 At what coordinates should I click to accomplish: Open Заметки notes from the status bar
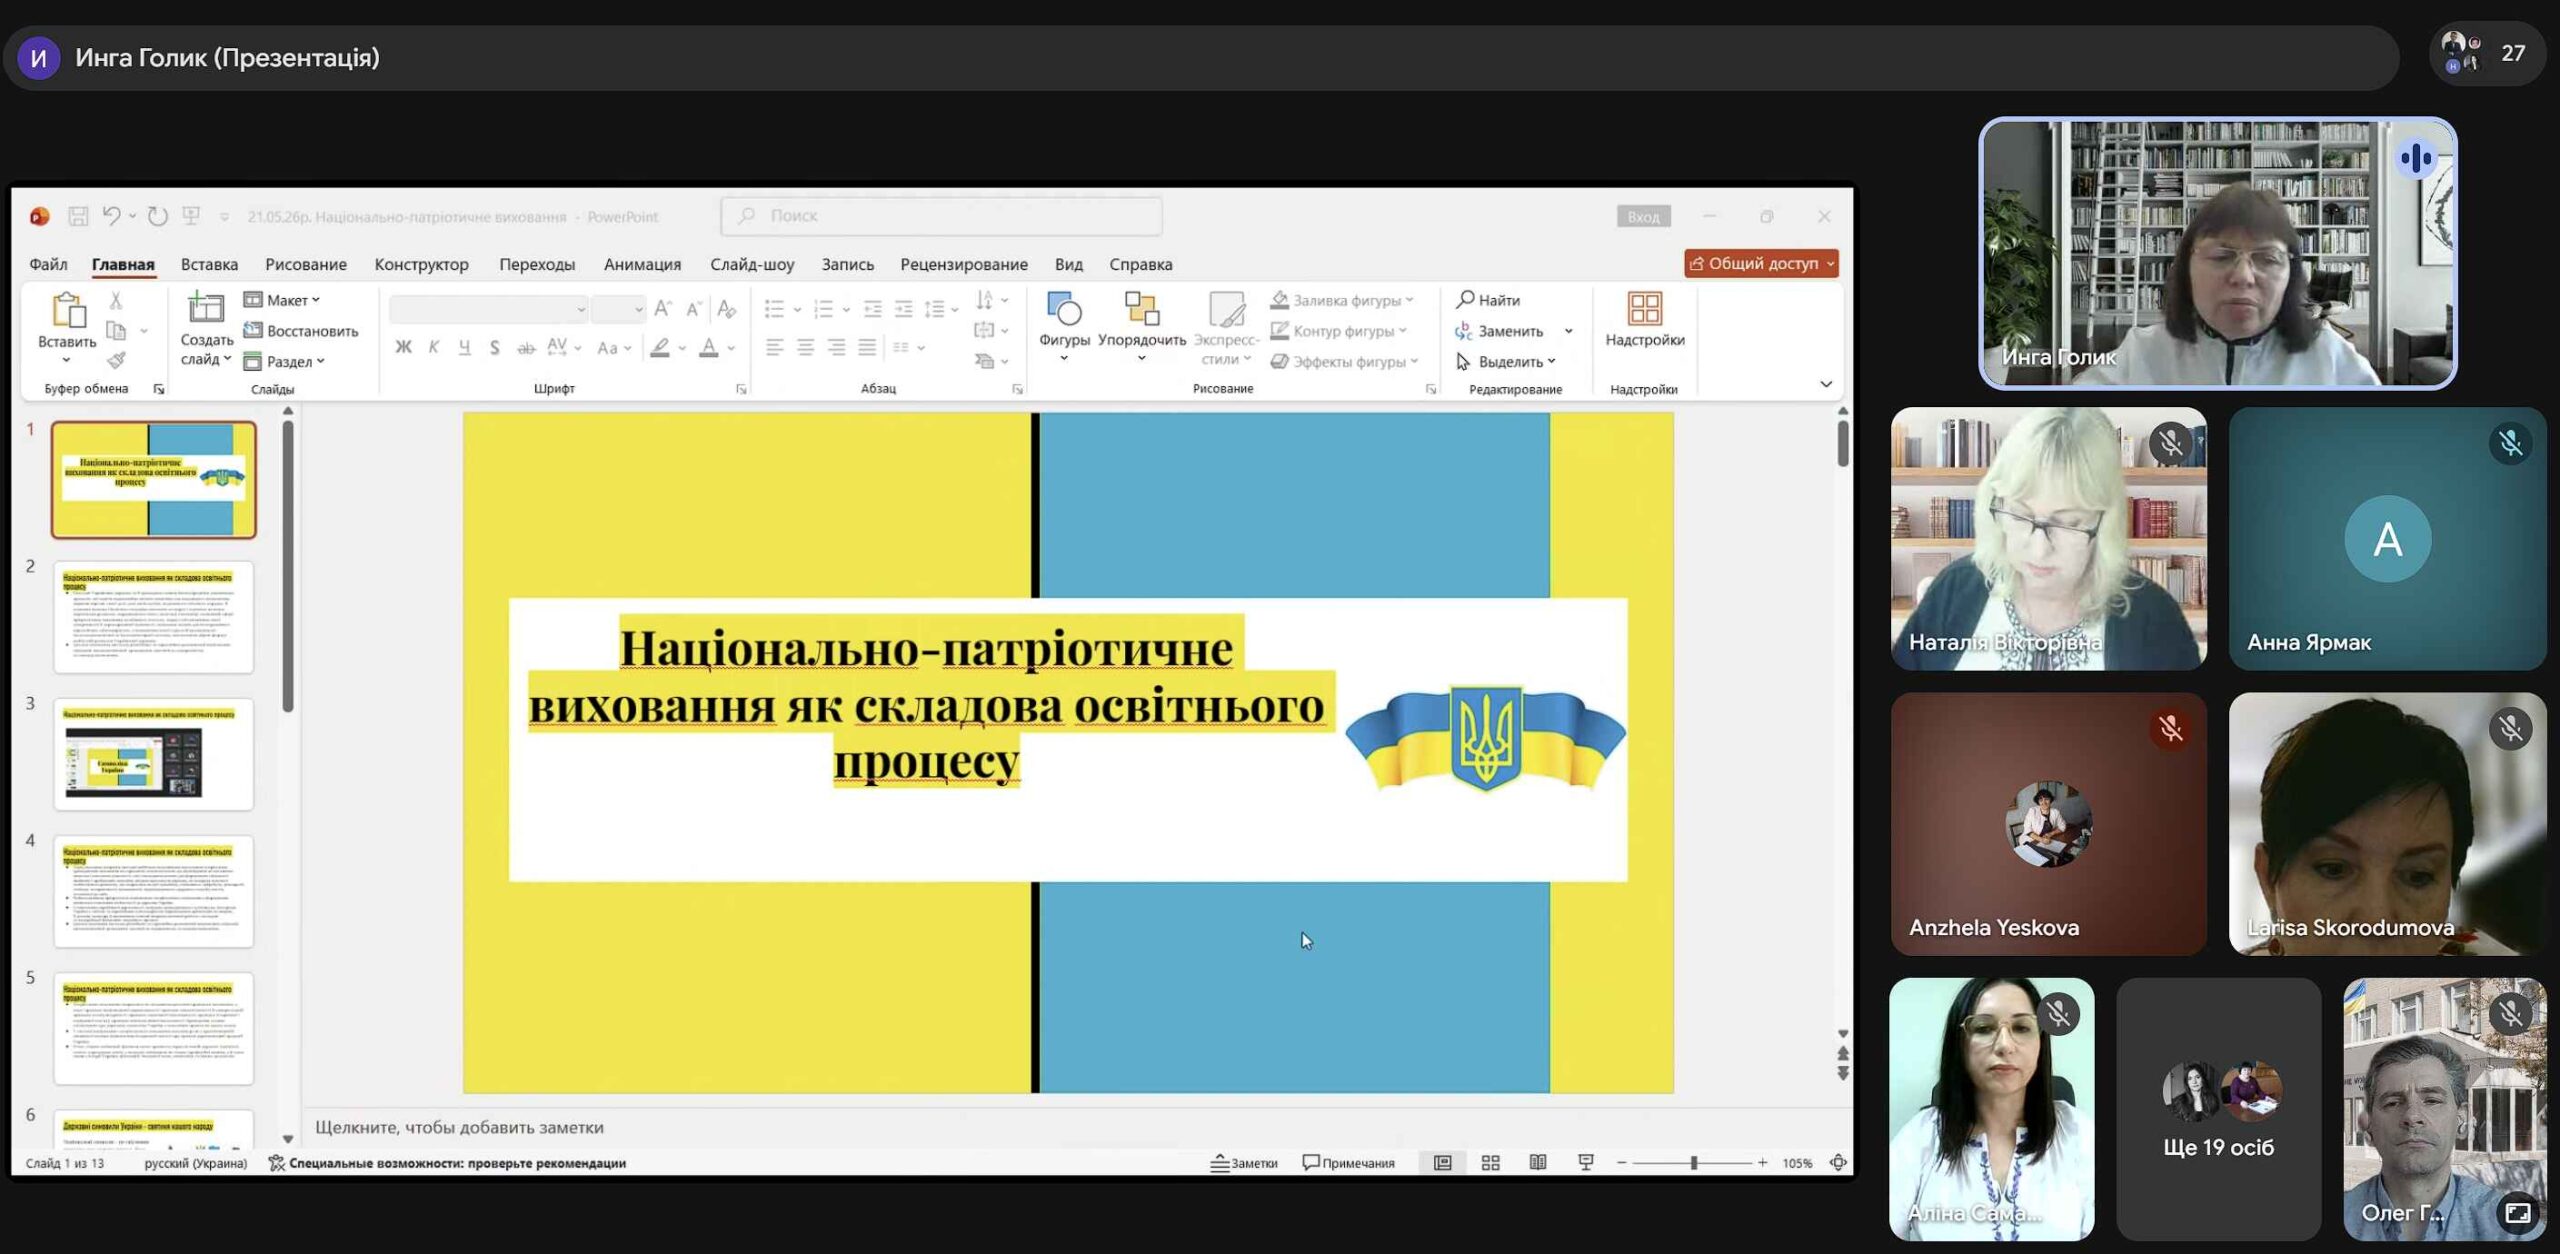1244,1163
